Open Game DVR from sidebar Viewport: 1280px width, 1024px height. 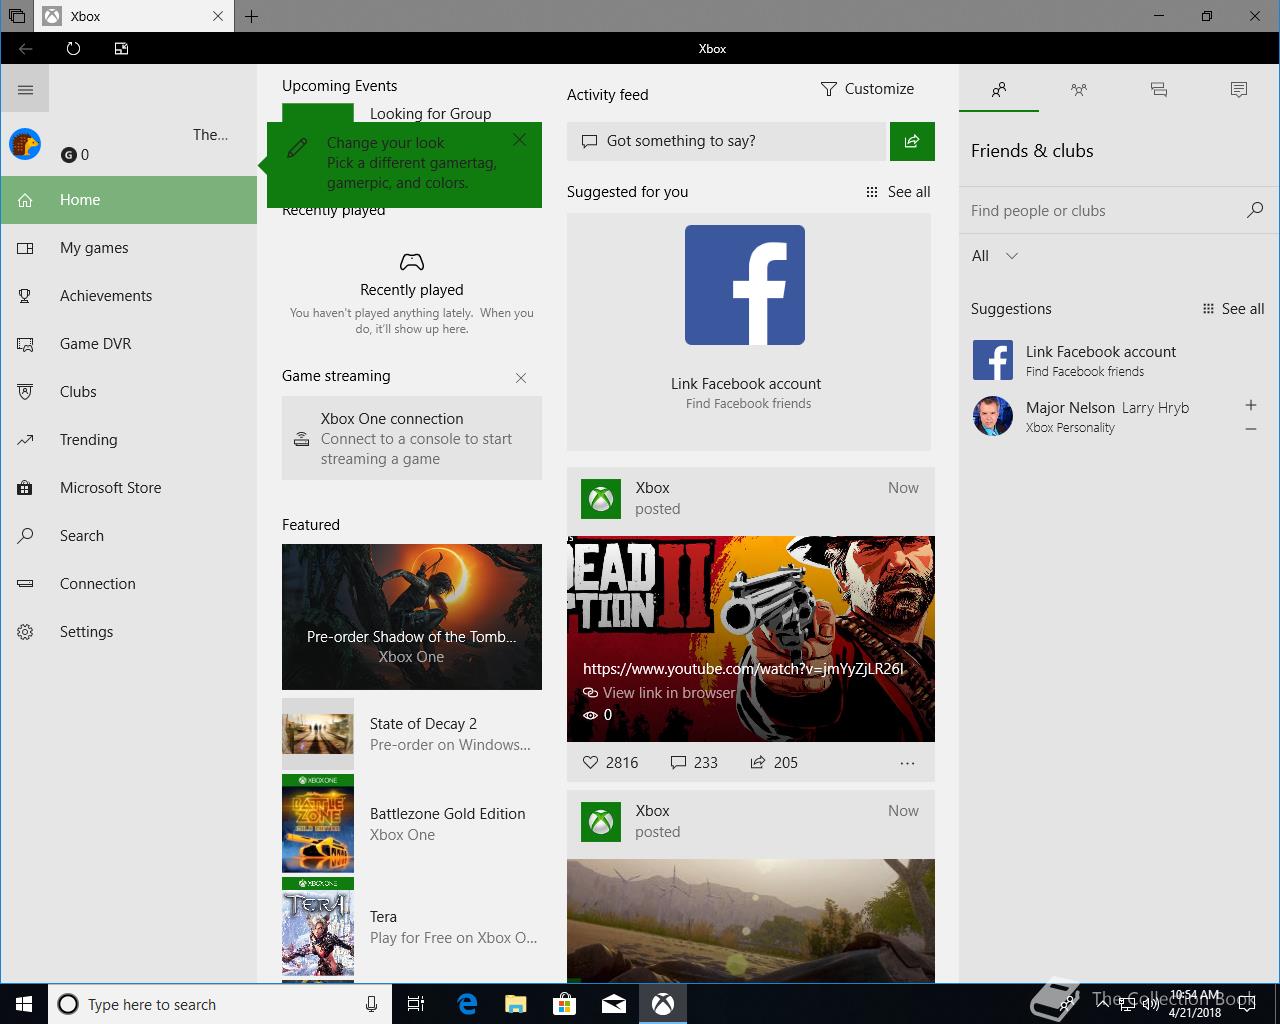96,344
